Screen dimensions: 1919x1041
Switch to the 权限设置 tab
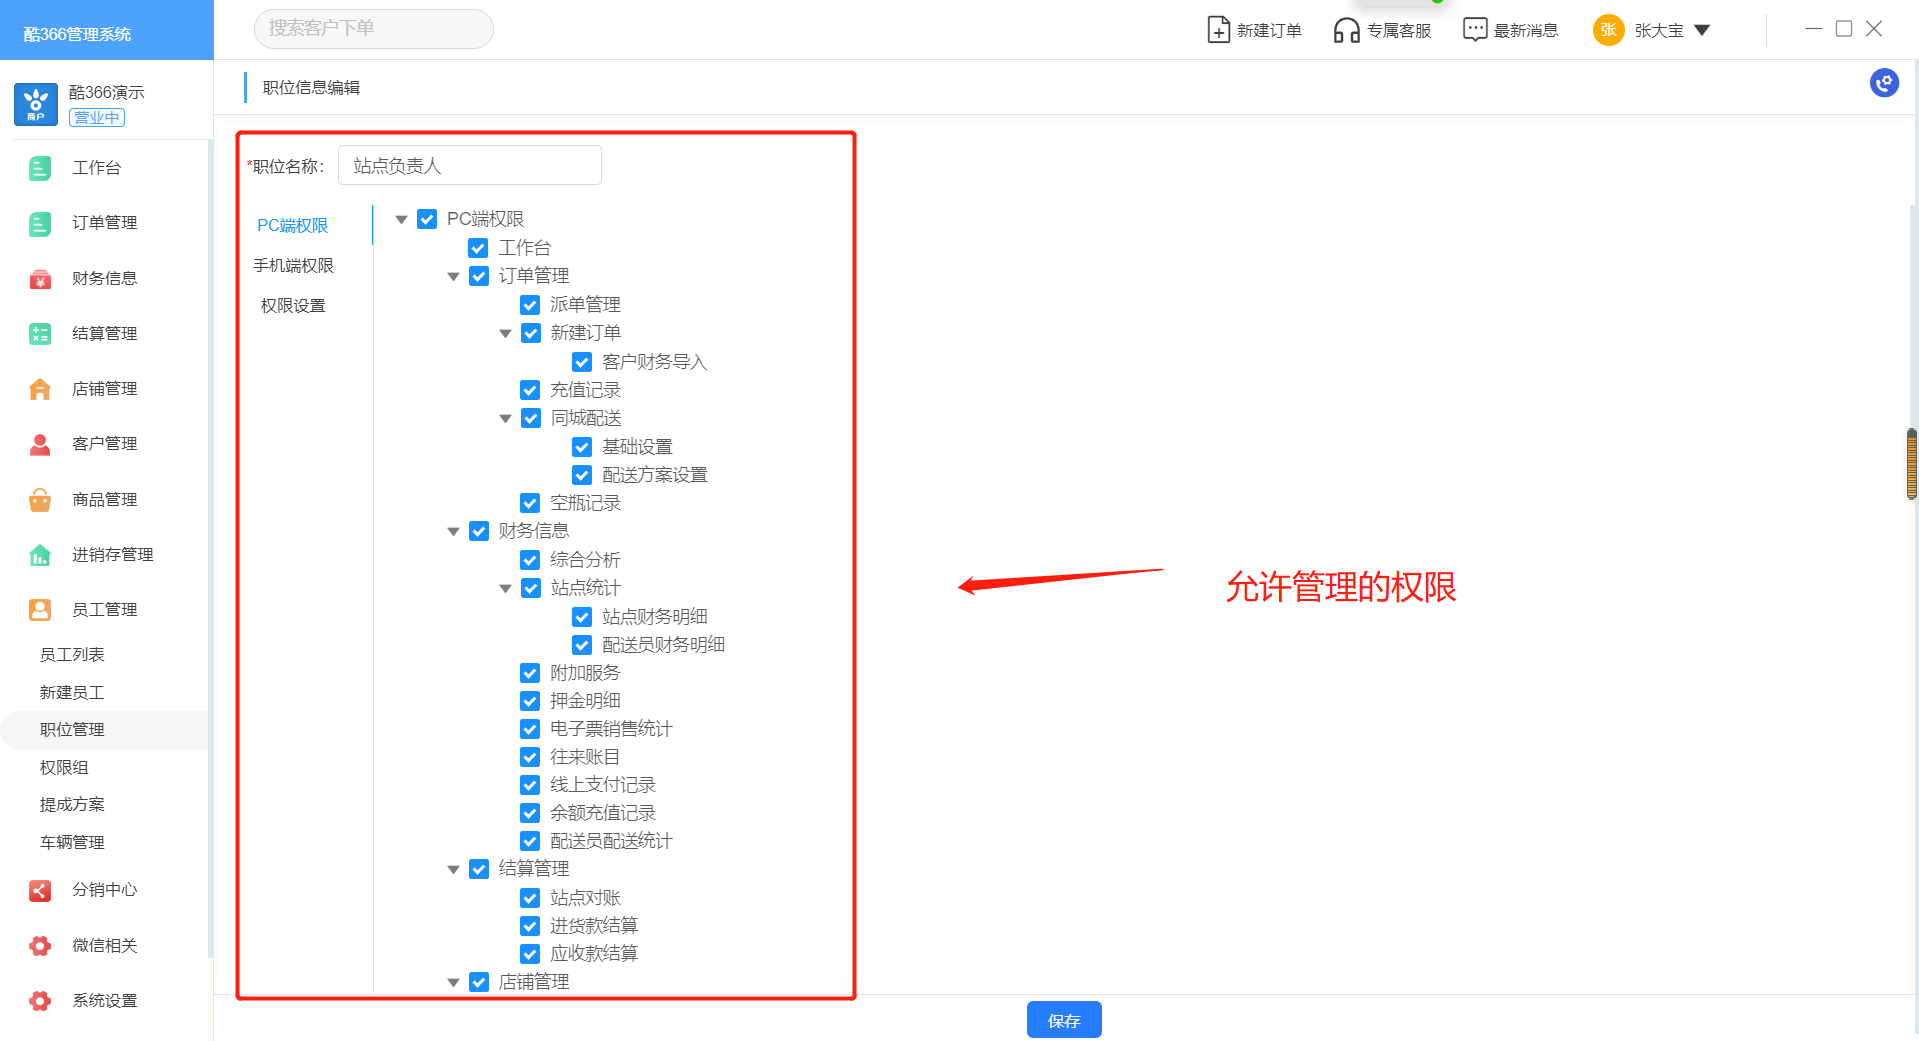tap(293, 306)
